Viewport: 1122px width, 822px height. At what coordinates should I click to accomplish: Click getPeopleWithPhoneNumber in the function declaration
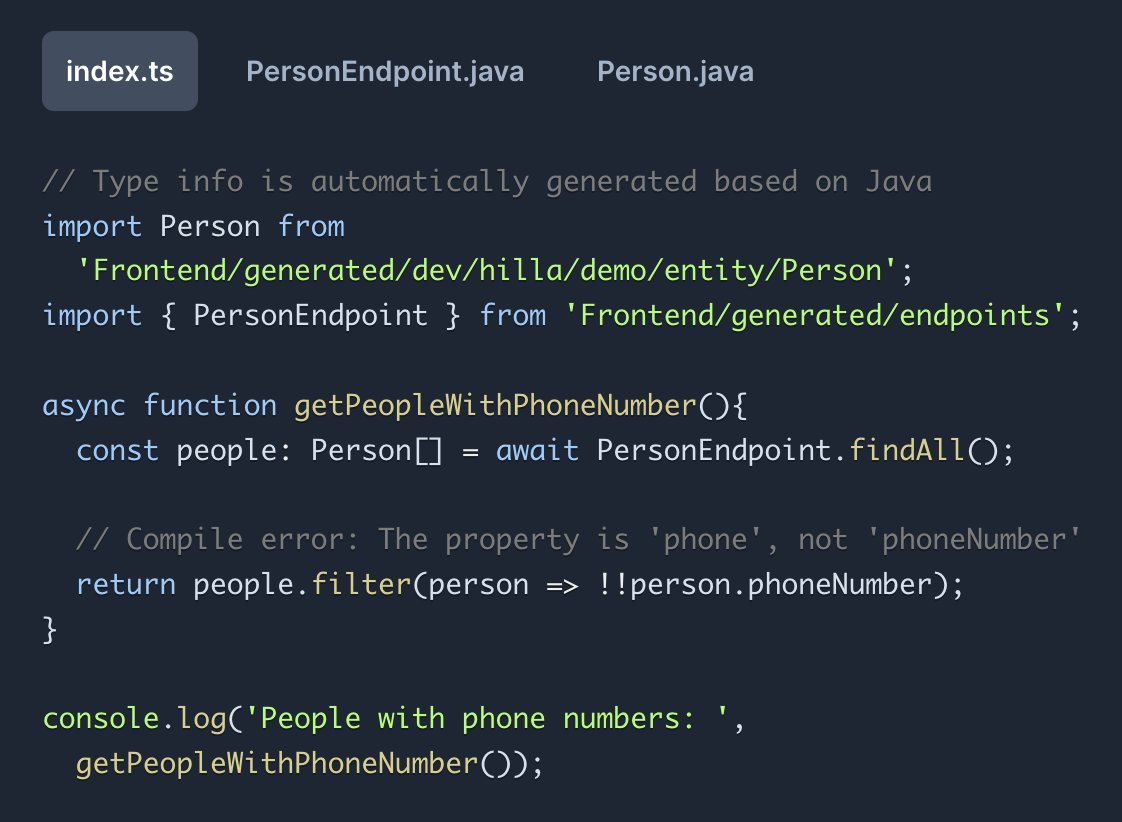(495, 405)
